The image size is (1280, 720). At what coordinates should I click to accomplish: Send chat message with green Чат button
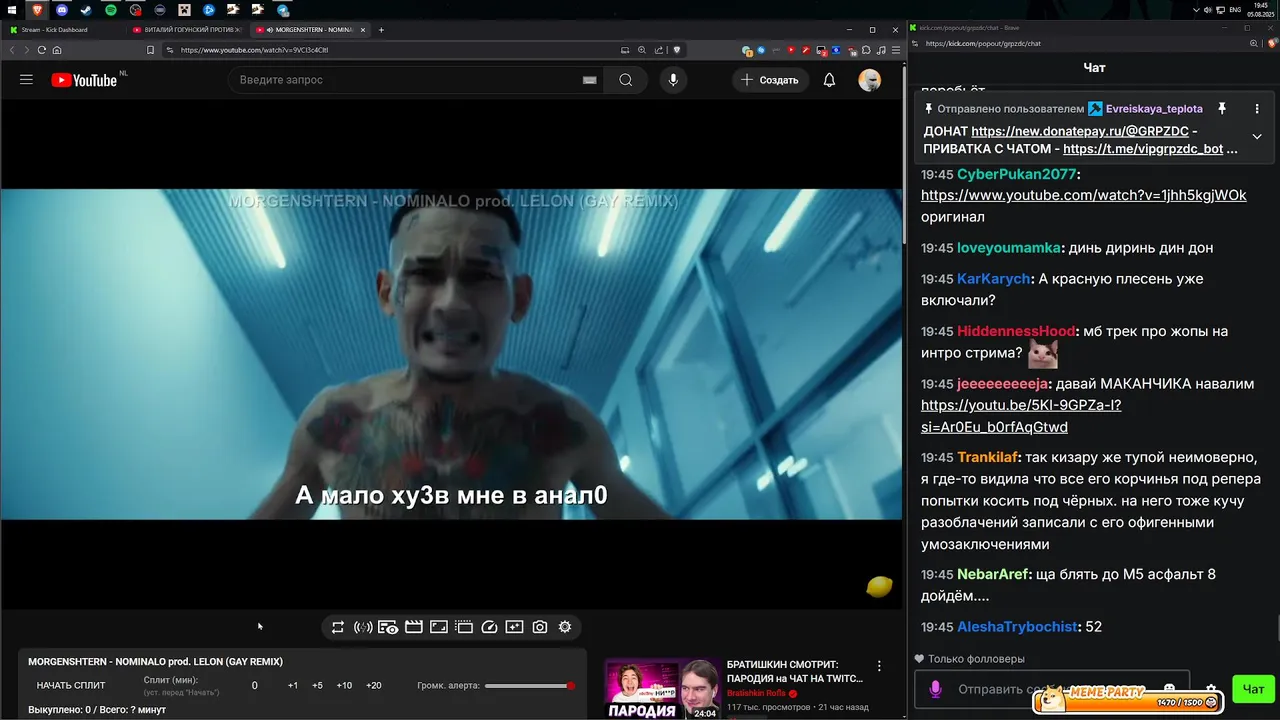pyautogui.click(x=1253, y=689)
